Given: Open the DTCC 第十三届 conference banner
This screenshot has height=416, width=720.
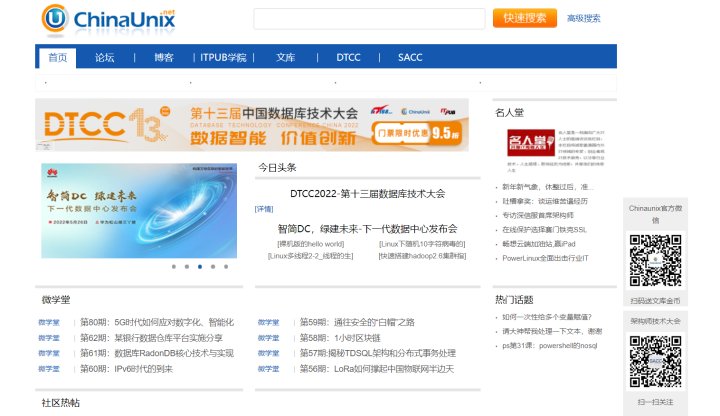Looking at the screenshot, I should (x=252, y=125).
